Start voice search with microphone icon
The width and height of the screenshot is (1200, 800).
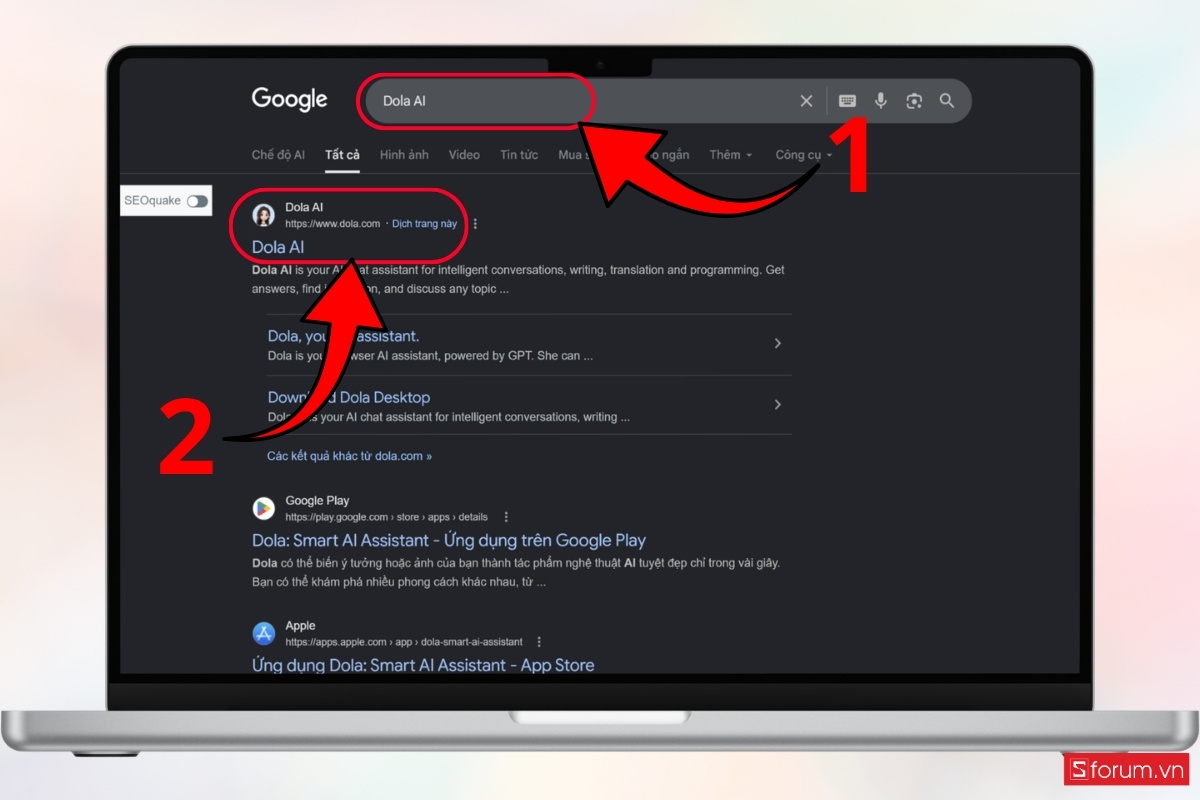click(x=881, y=101)
